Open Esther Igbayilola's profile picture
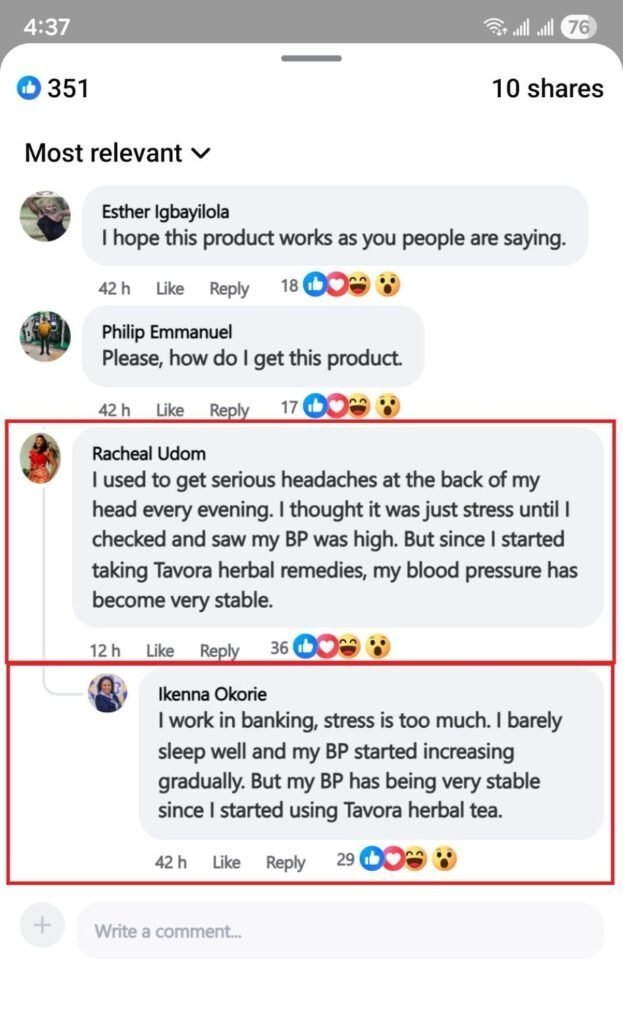Image resolution: width=623 pixels, height=1024 pixels. coord(44,216)
